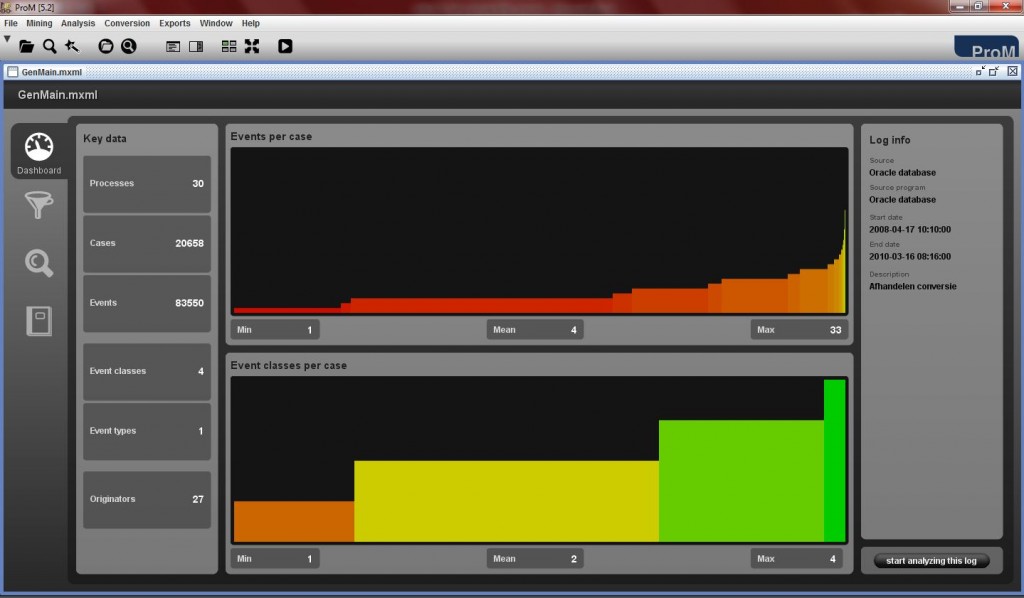Click the orange bar in Event classes chart
The width and height of the screenshot is (1024, 598).
pos(294,522)
